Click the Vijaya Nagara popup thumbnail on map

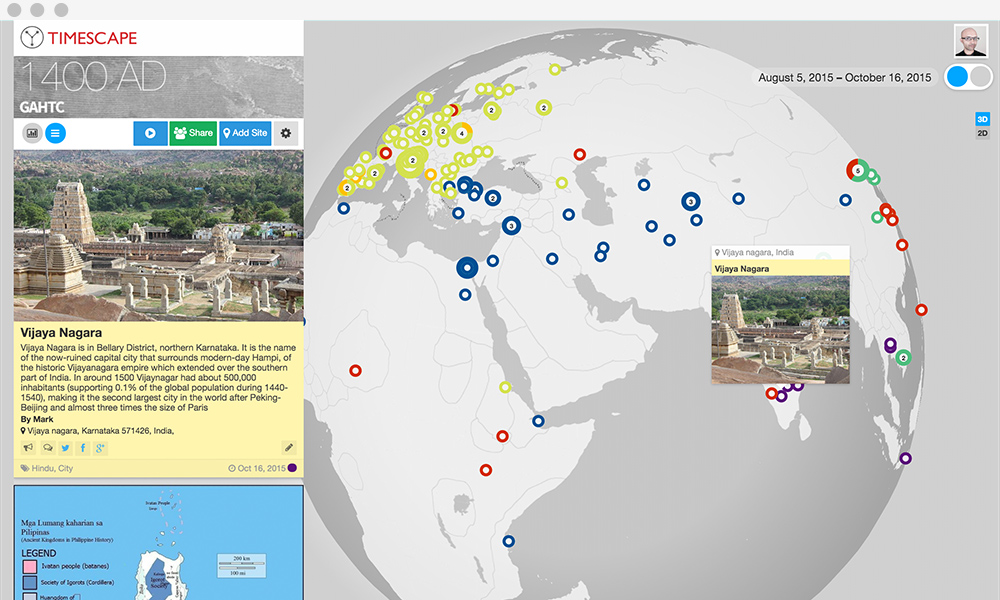tap(781, 329)
